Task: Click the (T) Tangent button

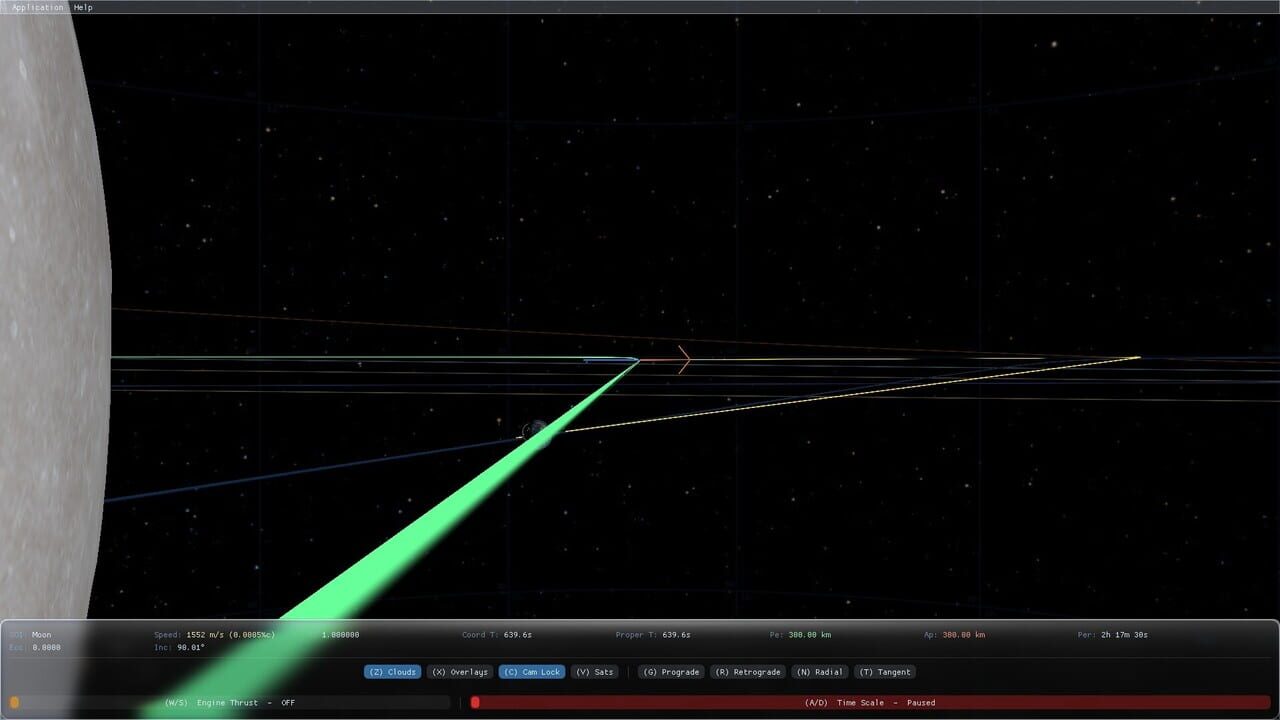Action: pos(885,672)
